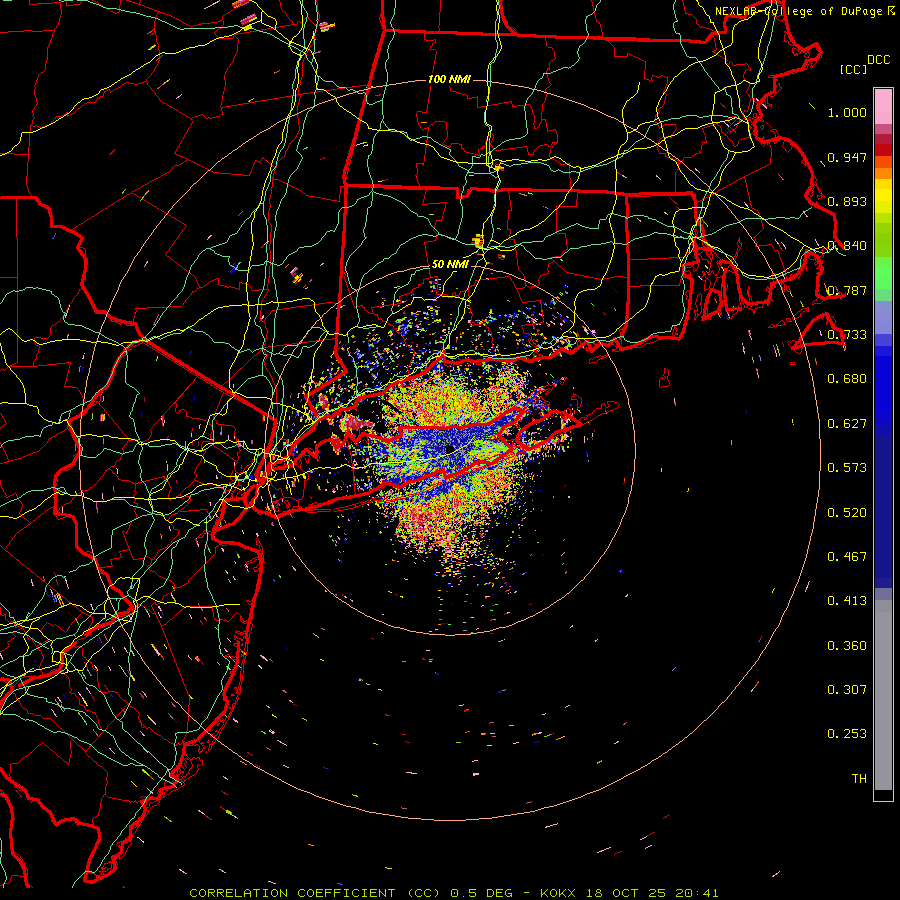Click the 0.787 legend value

pyautogui.click(x=847, y=290)
